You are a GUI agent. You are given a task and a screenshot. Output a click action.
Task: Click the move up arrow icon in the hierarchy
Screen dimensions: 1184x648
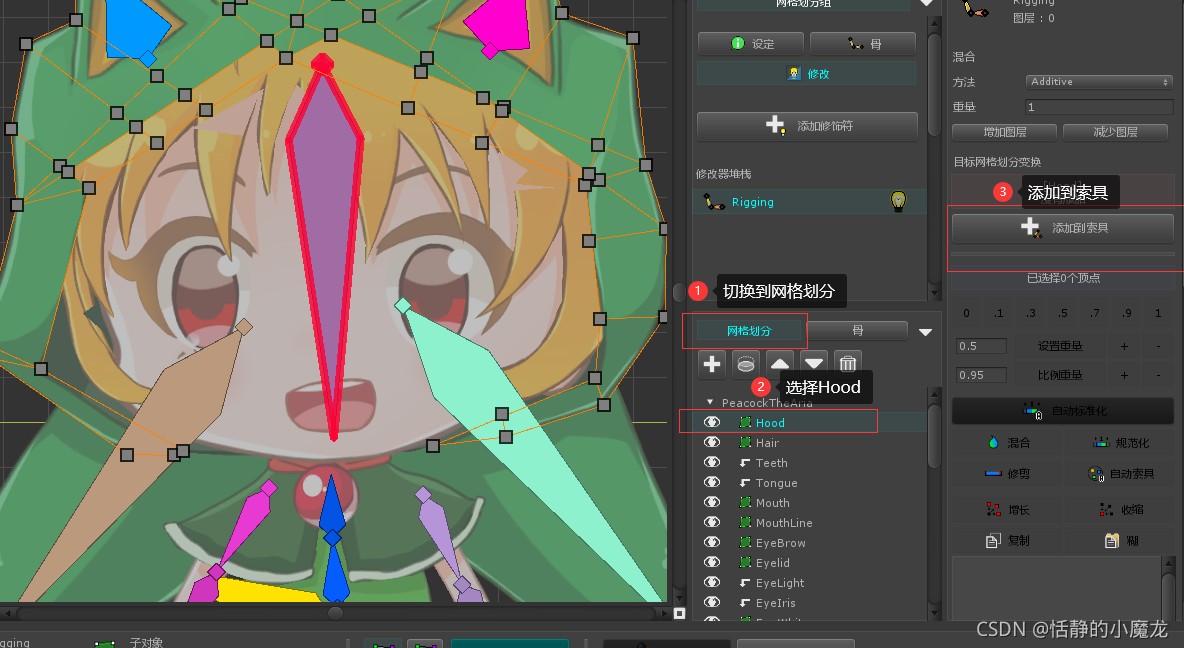click(x=780, y=364)
